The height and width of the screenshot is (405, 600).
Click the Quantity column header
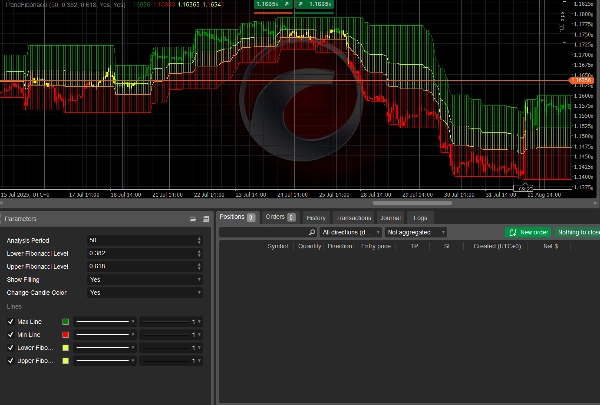pyautogui.click(x=310, y=246)
